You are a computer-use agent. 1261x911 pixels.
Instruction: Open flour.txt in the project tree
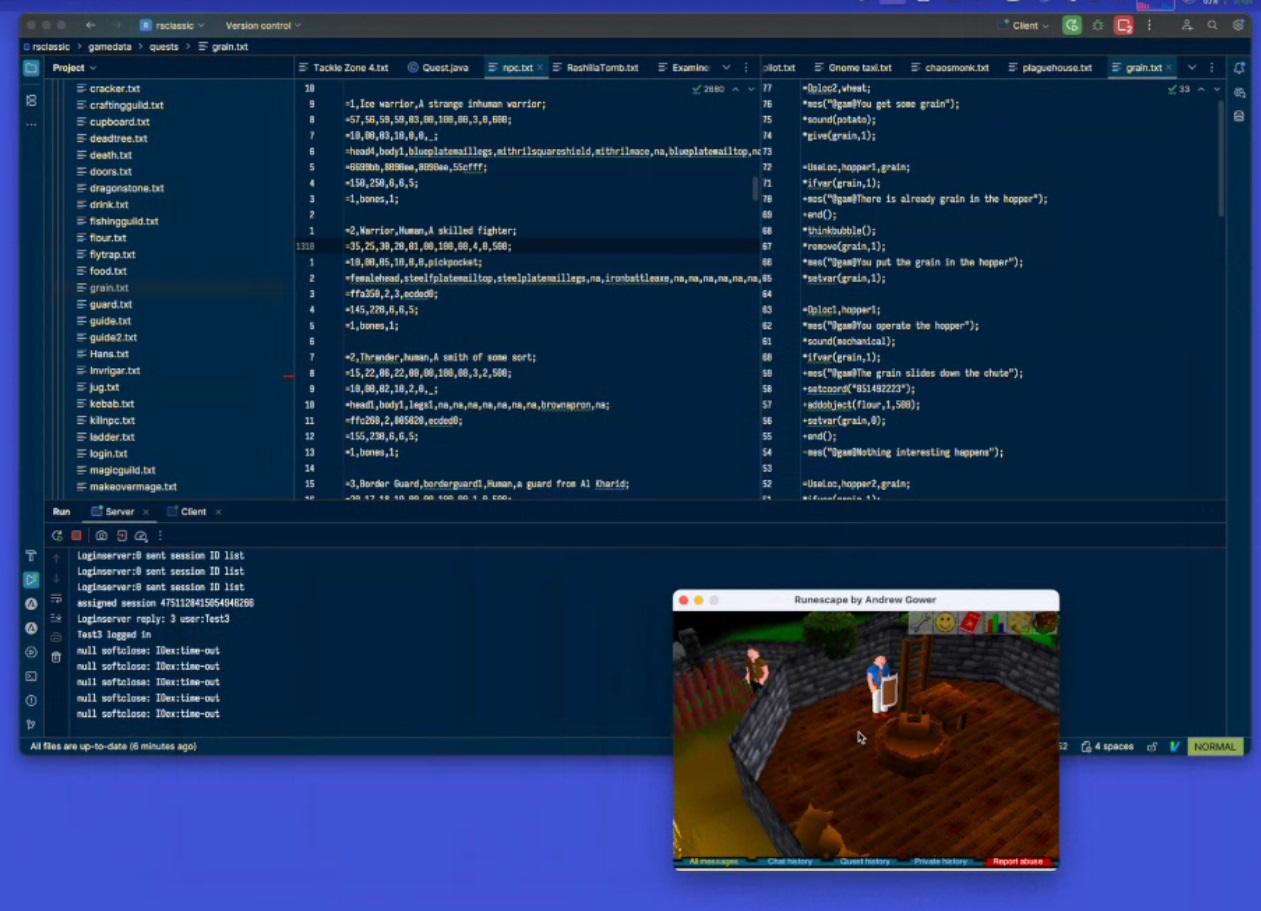pos(108,238)
